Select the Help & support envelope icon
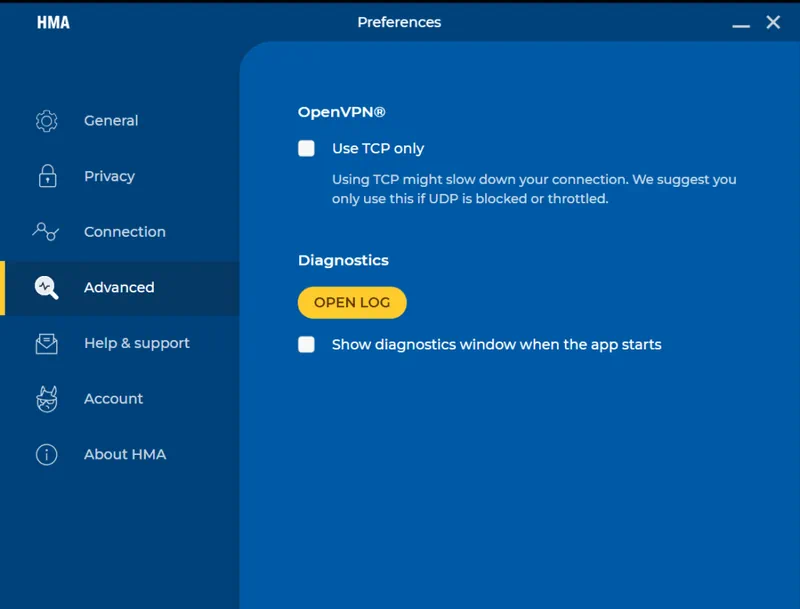Screen dimensions: 800x609 pos(46,343)
